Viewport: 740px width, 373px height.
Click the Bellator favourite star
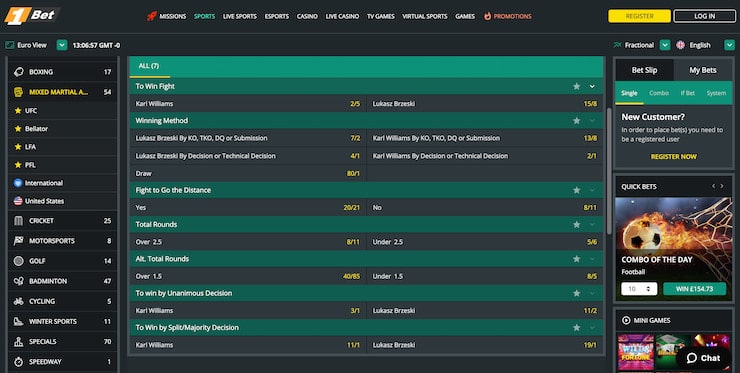click(x=18, y=128)
